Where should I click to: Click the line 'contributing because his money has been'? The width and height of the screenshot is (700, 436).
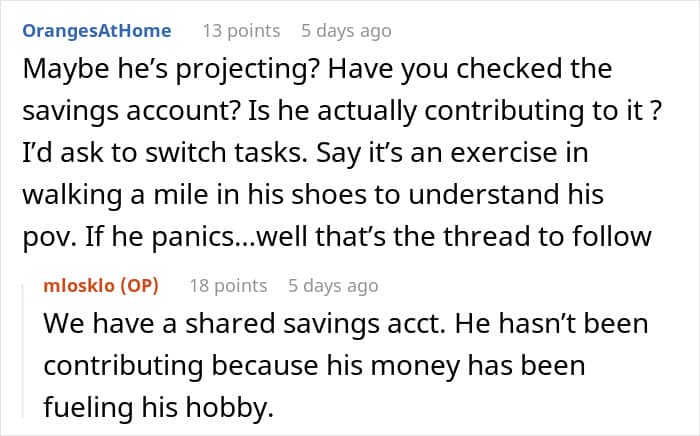pos(314,365)
